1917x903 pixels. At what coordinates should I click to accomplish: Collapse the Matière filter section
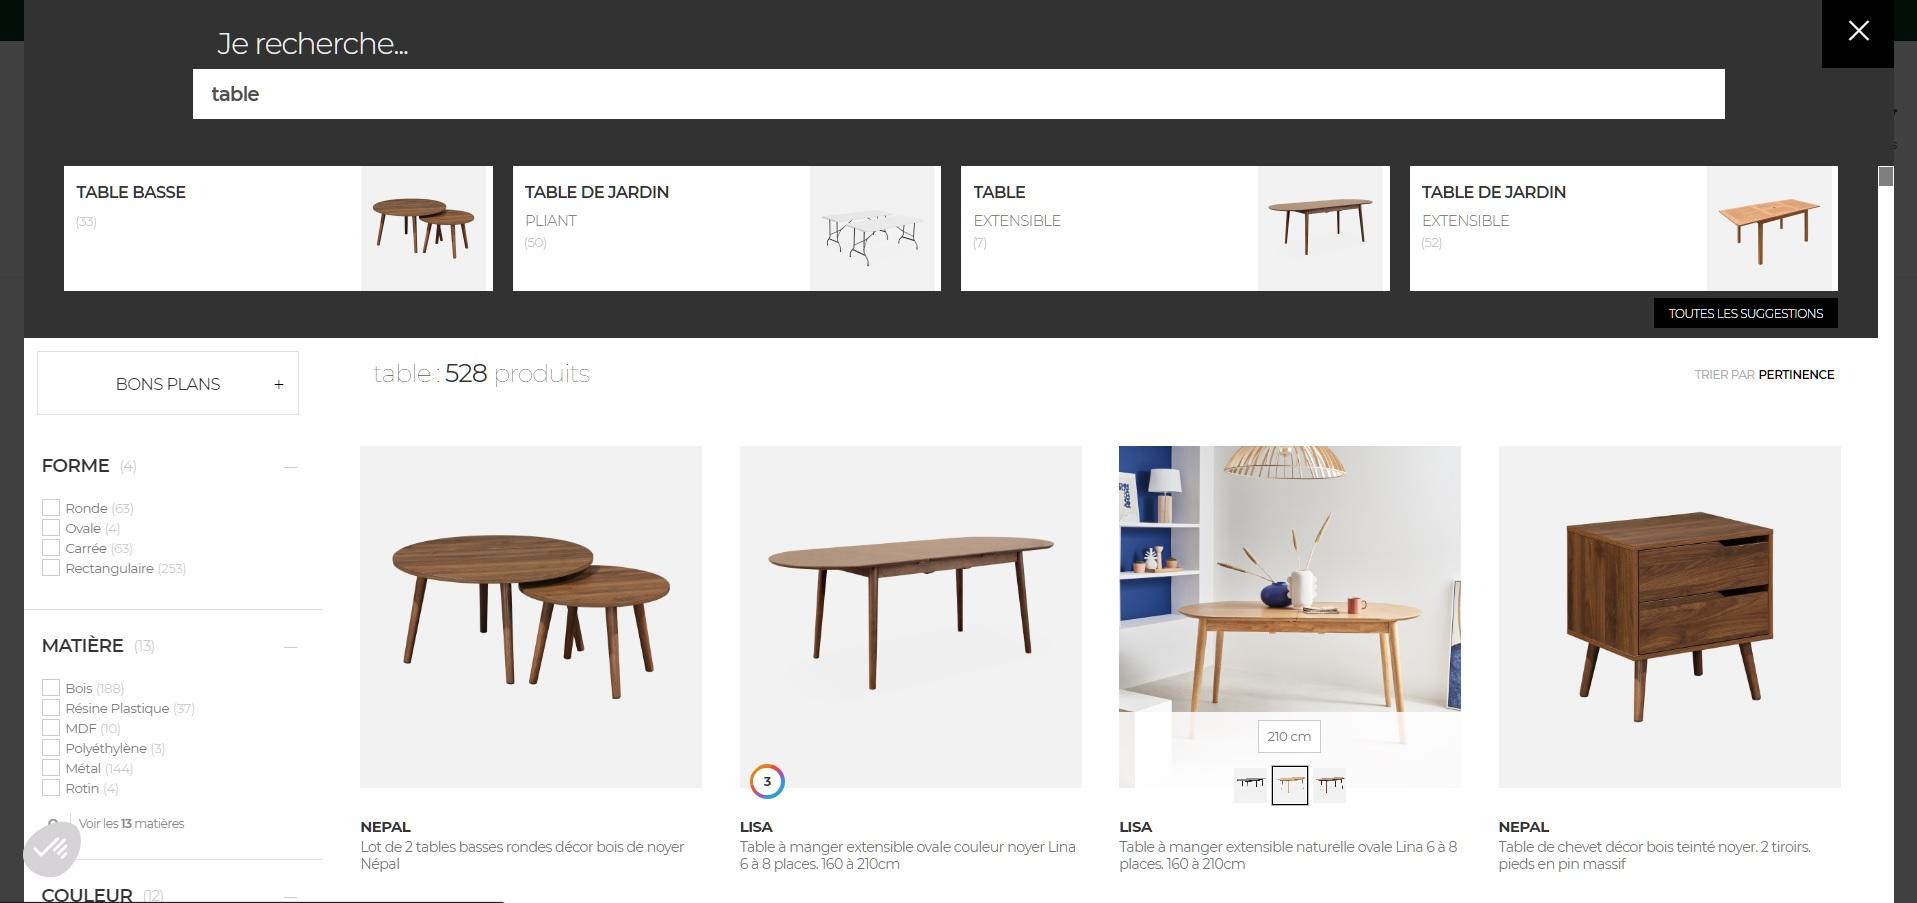point(290,647)
